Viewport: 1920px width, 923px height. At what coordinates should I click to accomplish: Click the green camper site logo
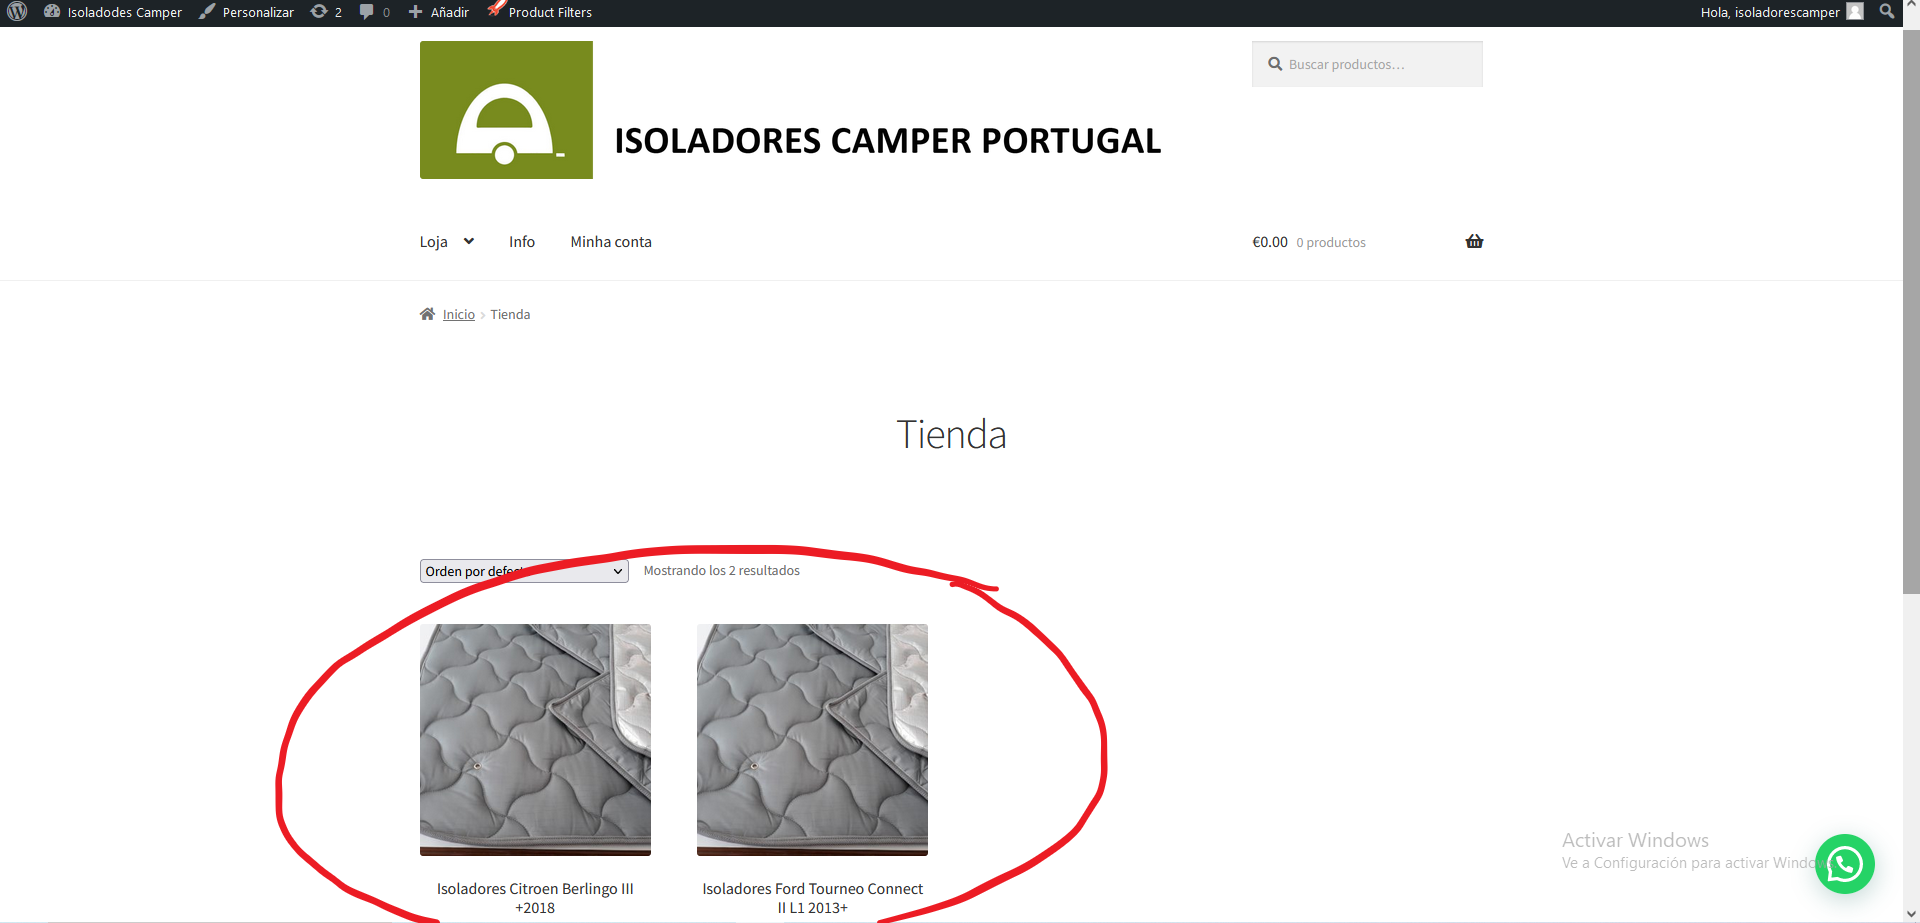coord(506,110)
